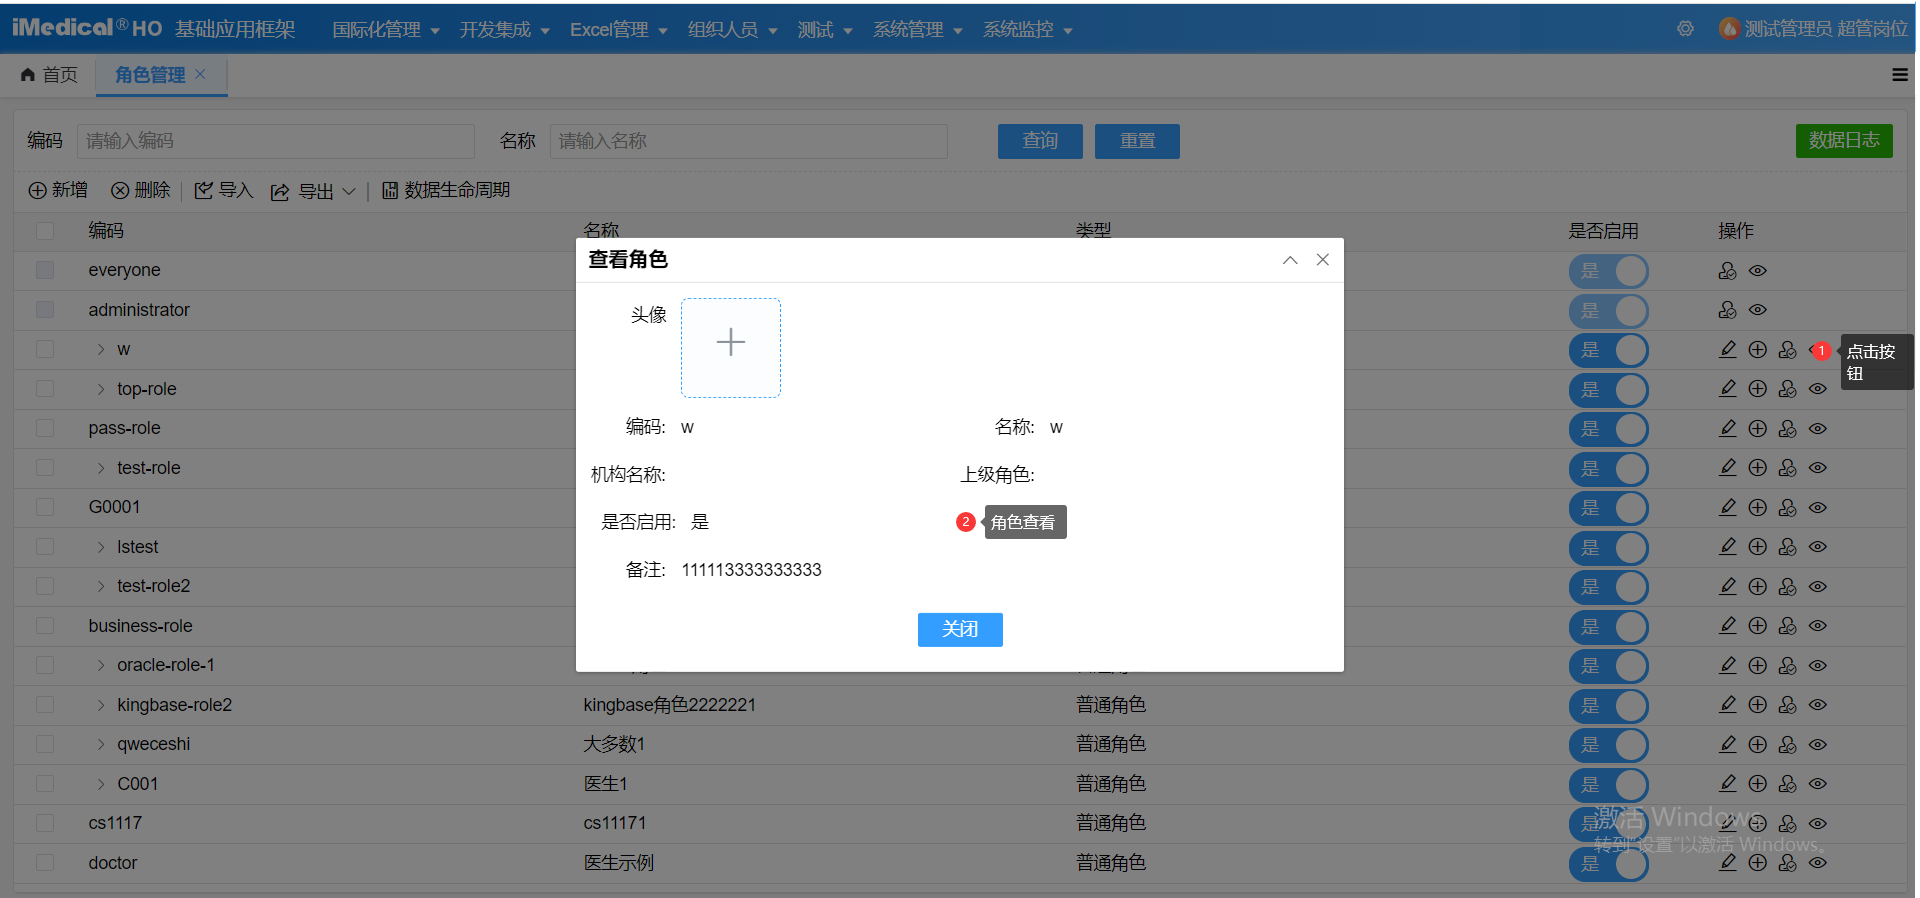Image resolution: width=1920 pixels, height=898 pixels.
Task: Open the 国际化管理 menu
Action: coord(386,30)
